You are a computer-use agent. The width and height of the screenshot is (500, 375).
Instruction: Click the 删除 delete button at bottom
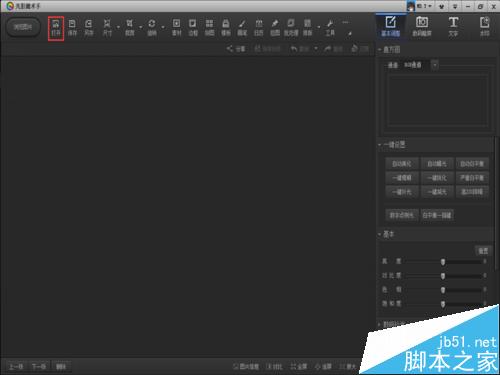(61, 367)
